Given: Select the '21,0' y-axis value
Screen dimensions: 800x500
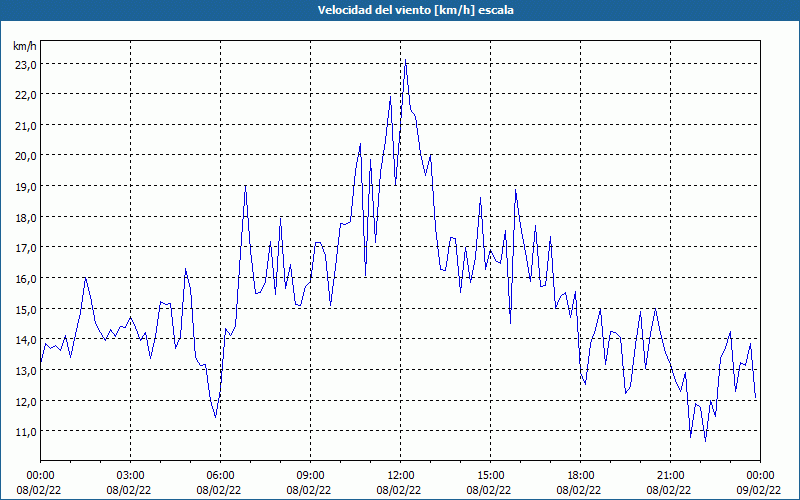Looking at the screenshot, I should click(x=26, y=126).
